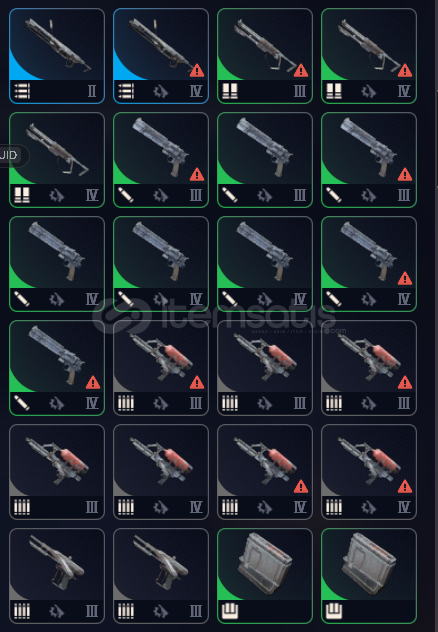Click warning triangle on green tier III shotgun
This screenshot has width=438, height=632.
click(301, 70)
